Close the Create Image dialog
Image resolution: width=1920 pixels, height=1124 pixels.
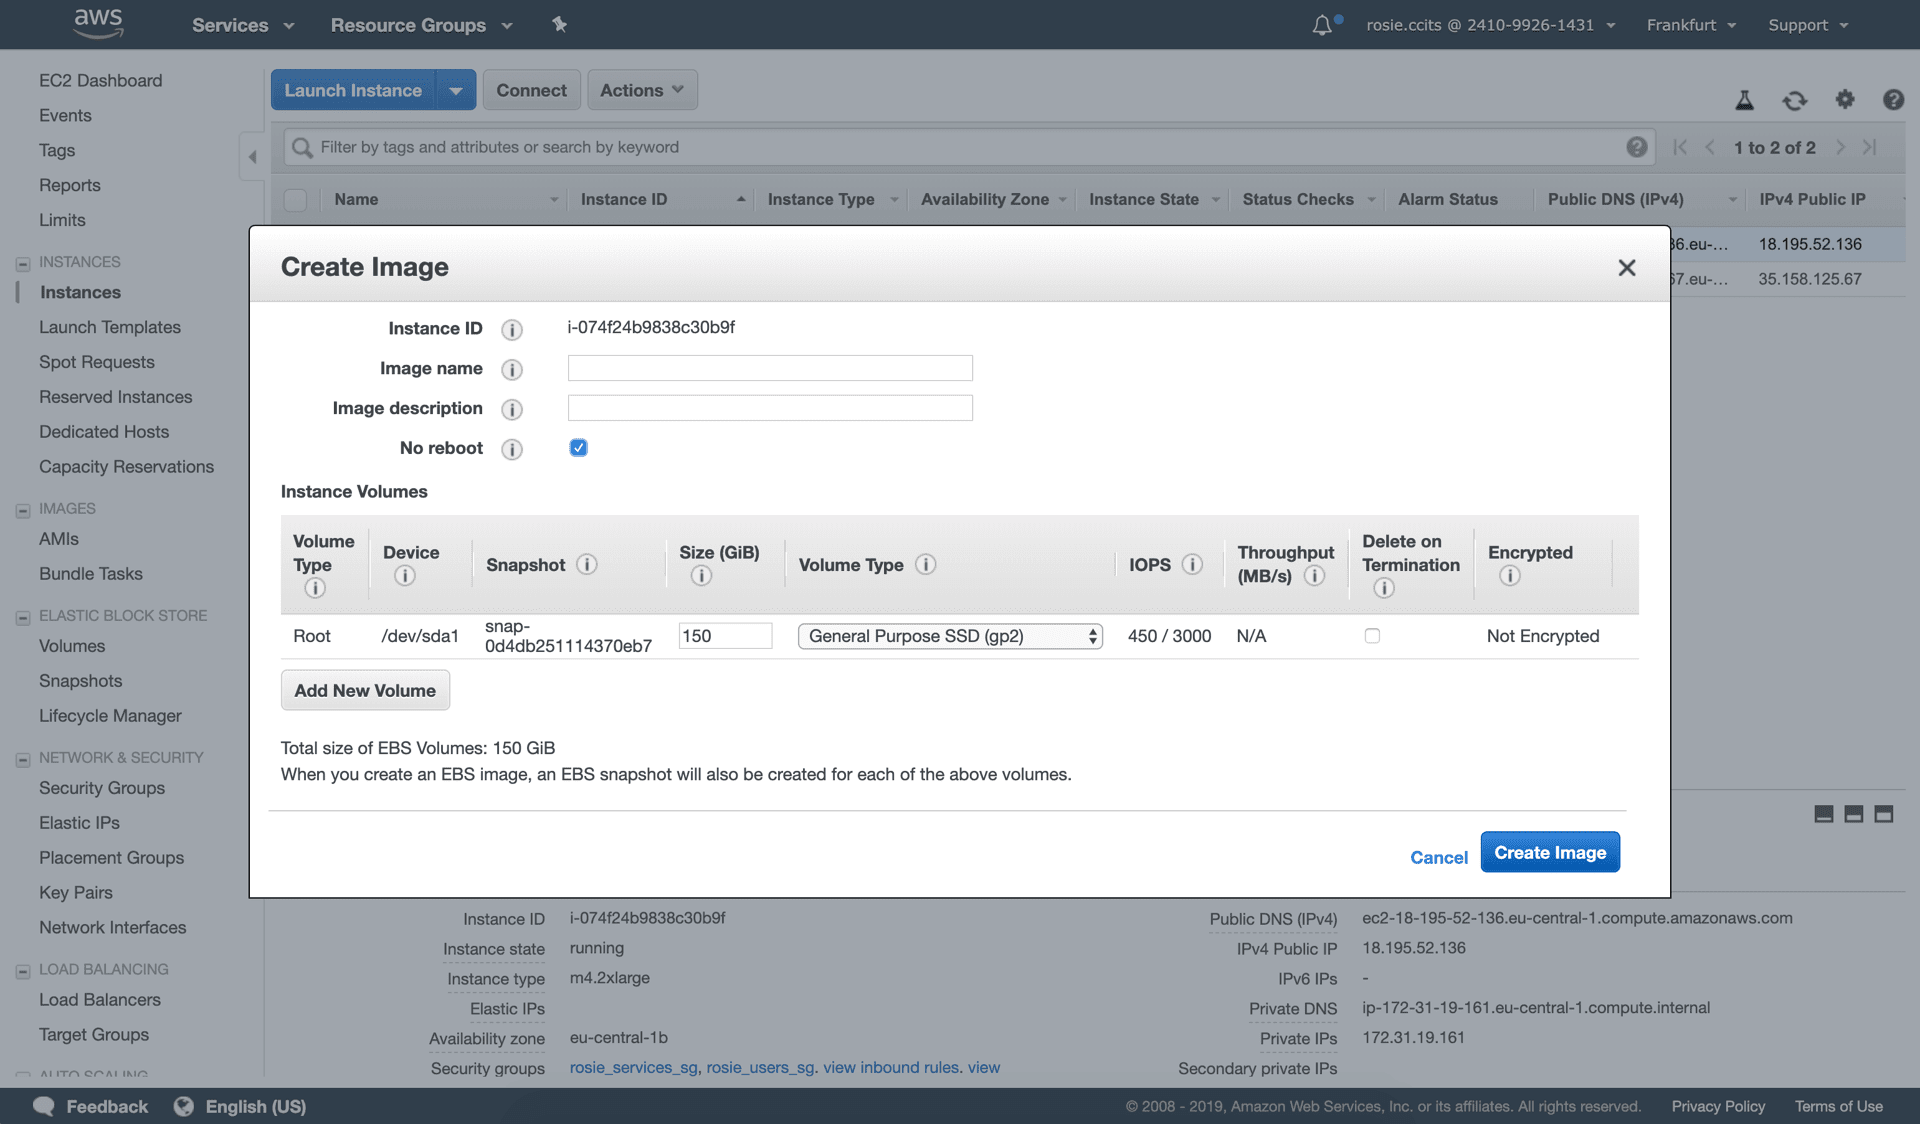click(1627, 267)
